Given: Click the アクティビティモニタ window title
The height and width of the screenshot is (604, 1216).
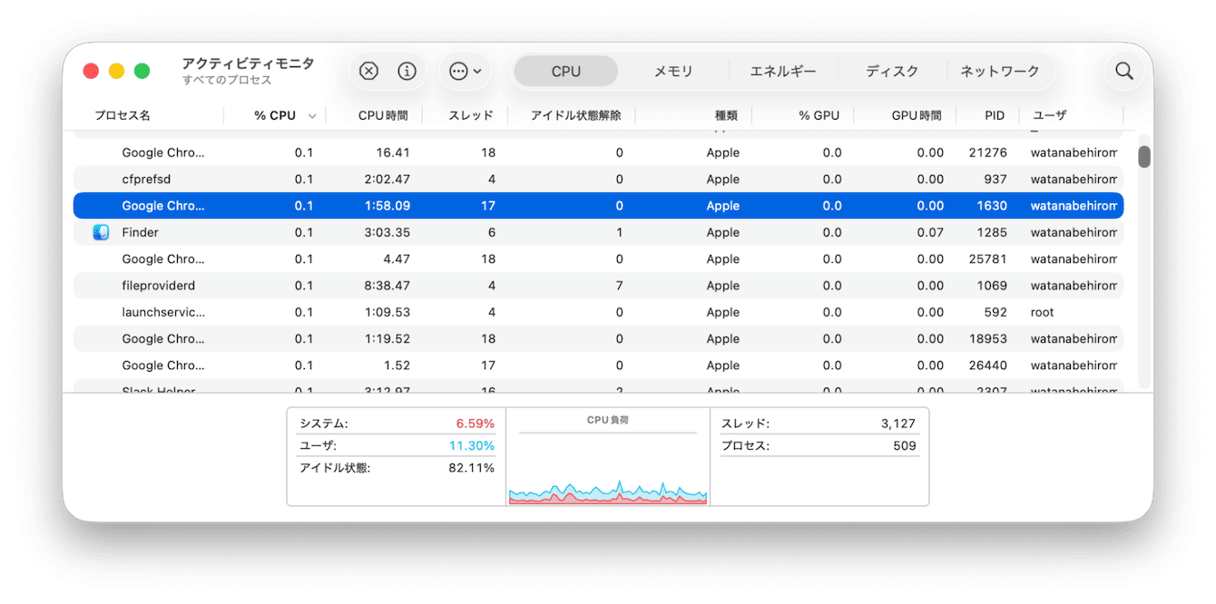Looking at the screenshot, I should (x=248, y=63).
